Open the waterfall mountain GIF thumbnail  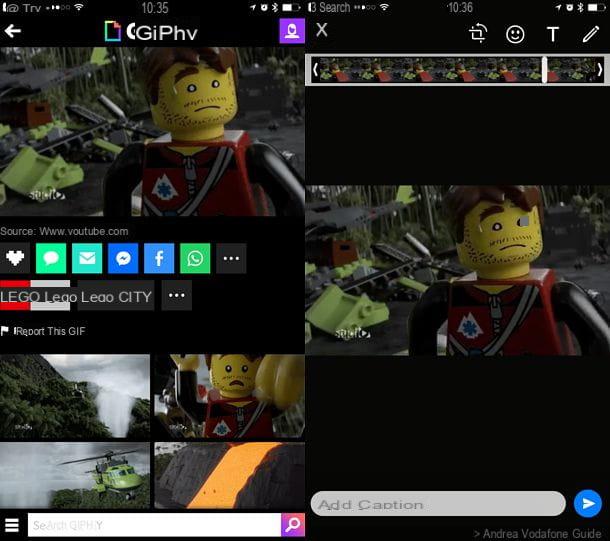pyautogui.click(x=75, y=396)
